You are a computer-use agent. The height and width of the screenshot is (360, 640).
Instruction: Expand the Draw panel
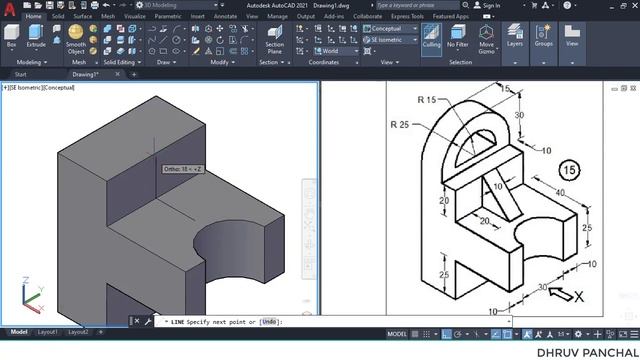click(x=167, y=62)
